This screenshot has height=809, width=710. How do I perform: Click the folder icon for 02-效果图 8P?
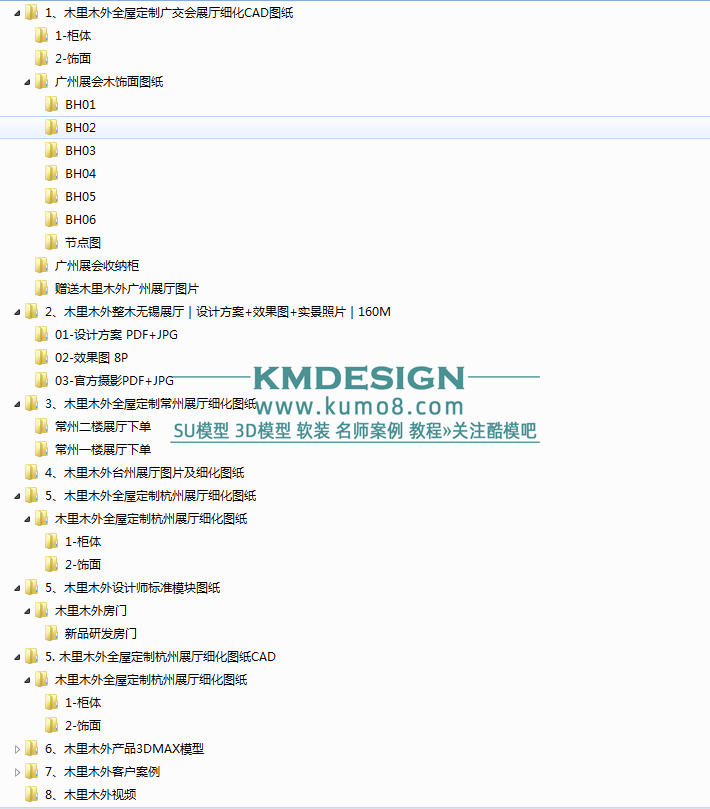click(41, 357)
